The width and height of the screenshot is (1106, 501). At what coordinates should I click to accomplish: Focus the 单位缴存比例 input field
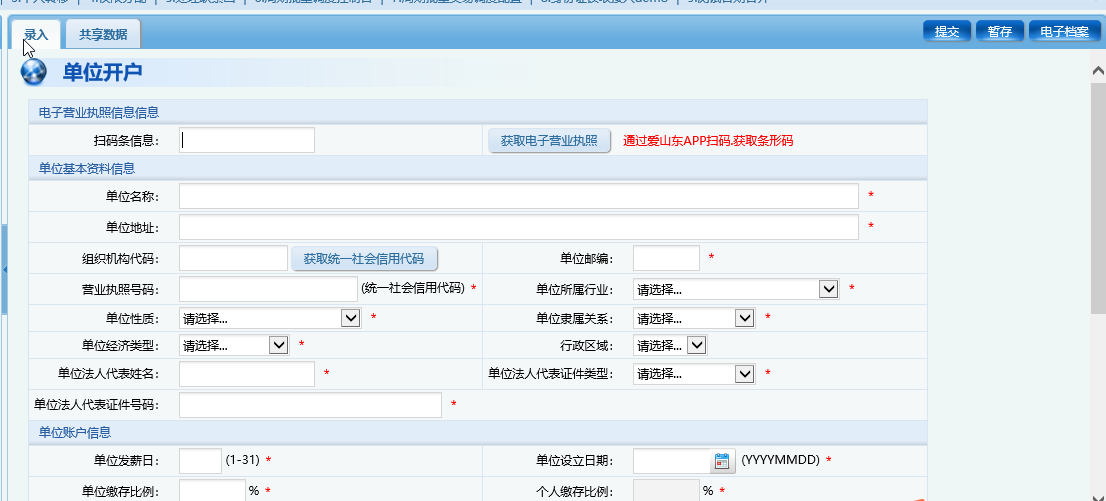(x=212, y=490)
